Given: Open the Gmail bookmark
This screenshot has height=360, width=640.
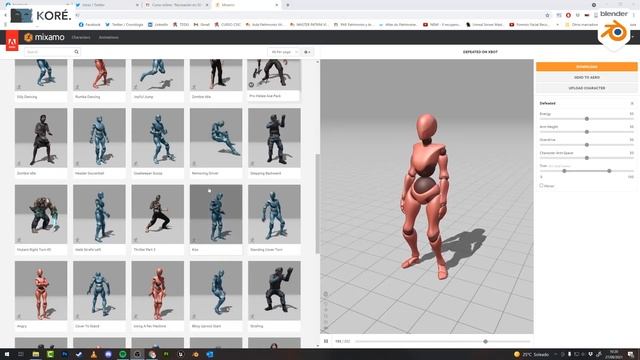Looking at the screenshot, I should point(202,24).
